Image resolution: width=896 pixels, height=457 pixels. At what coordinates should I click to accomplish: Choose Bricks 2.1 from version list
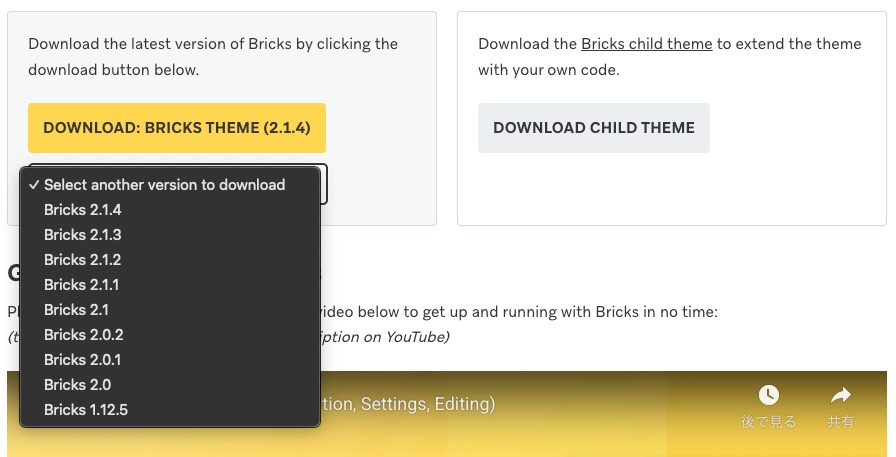[170, 310]
